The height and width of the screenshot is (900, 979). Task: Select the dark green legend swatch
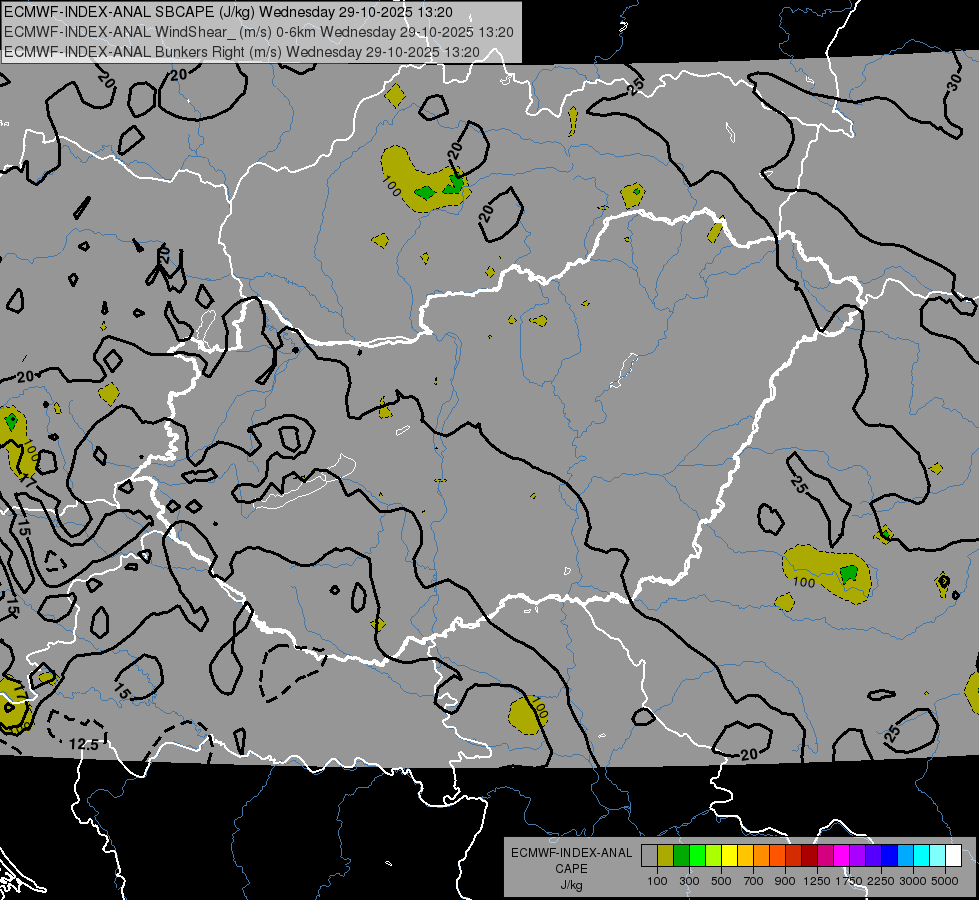(x=681, y=856)
